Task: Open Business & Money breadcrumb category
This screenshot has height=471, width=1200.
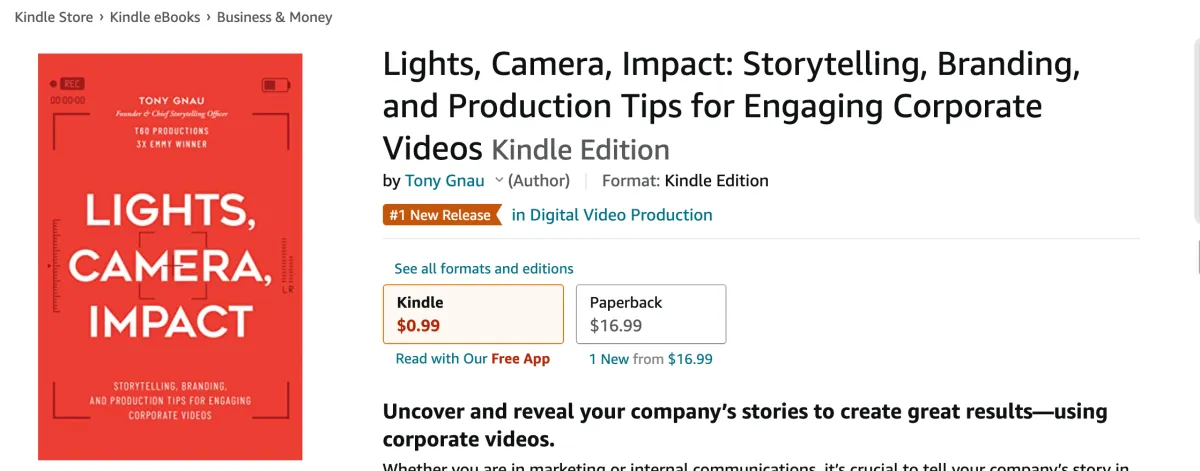Action: coord(274,17)
